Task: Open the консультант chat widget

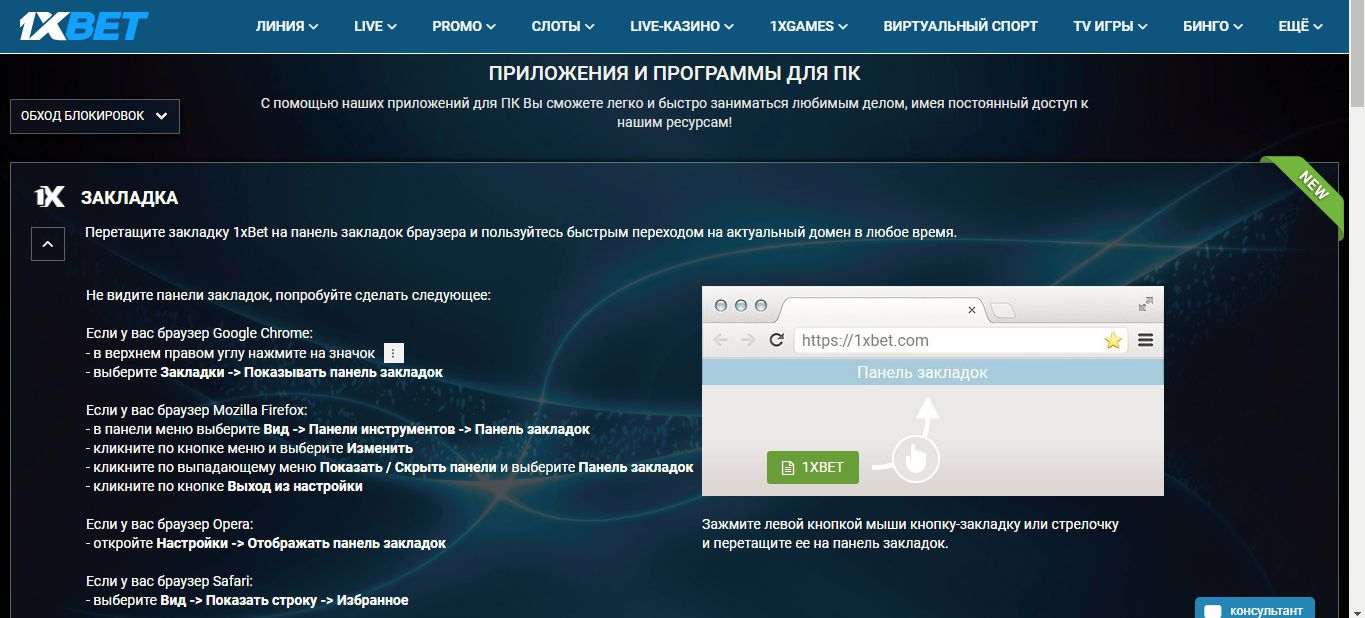Action: coord(1254,609)
